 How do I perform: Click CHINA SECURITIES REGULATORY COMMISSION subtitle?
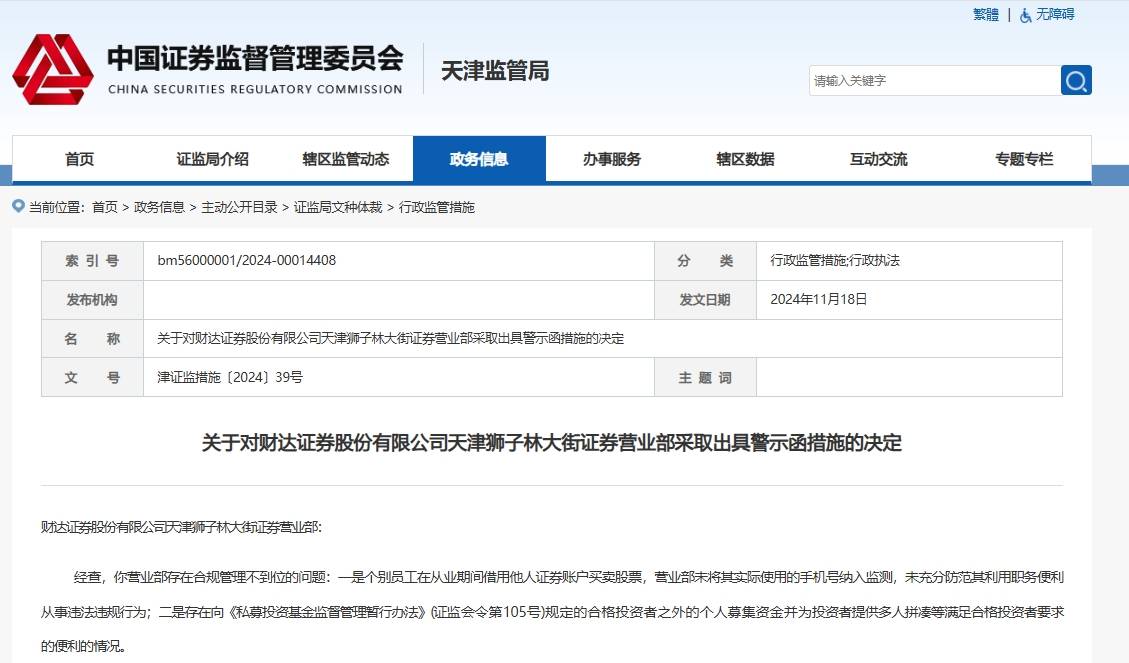click(255, 89)
